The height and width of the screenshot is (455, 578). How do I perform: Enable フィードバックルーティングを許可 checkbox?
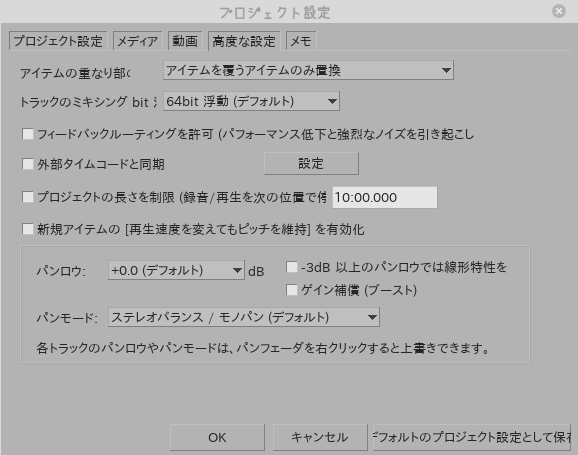tap(28, 134)
